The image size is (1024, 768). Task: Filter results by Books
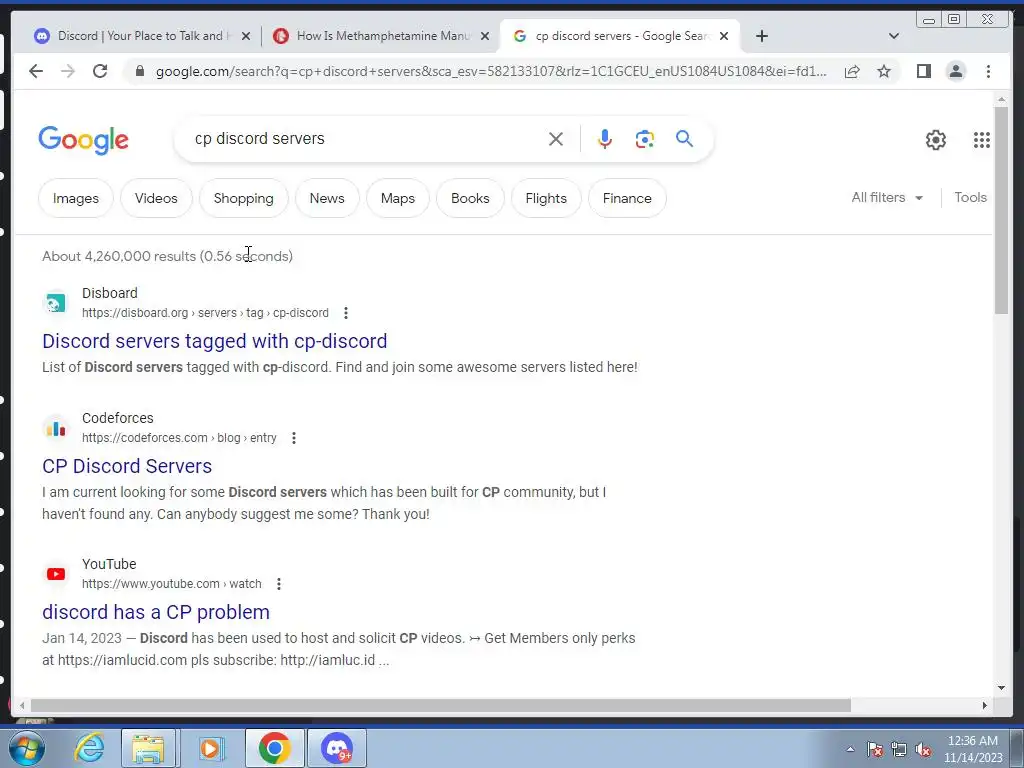[470, 198]
